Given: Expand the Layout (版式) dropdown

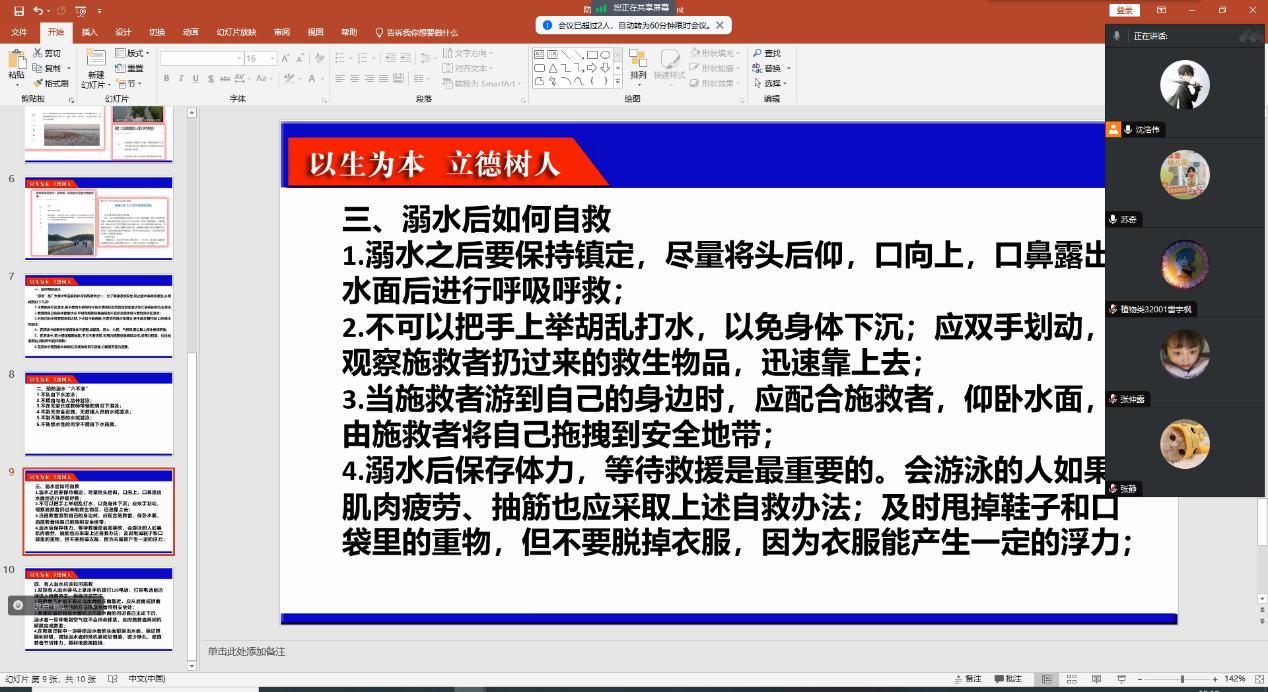Looking at the screenshot, I should coord(134,53).
